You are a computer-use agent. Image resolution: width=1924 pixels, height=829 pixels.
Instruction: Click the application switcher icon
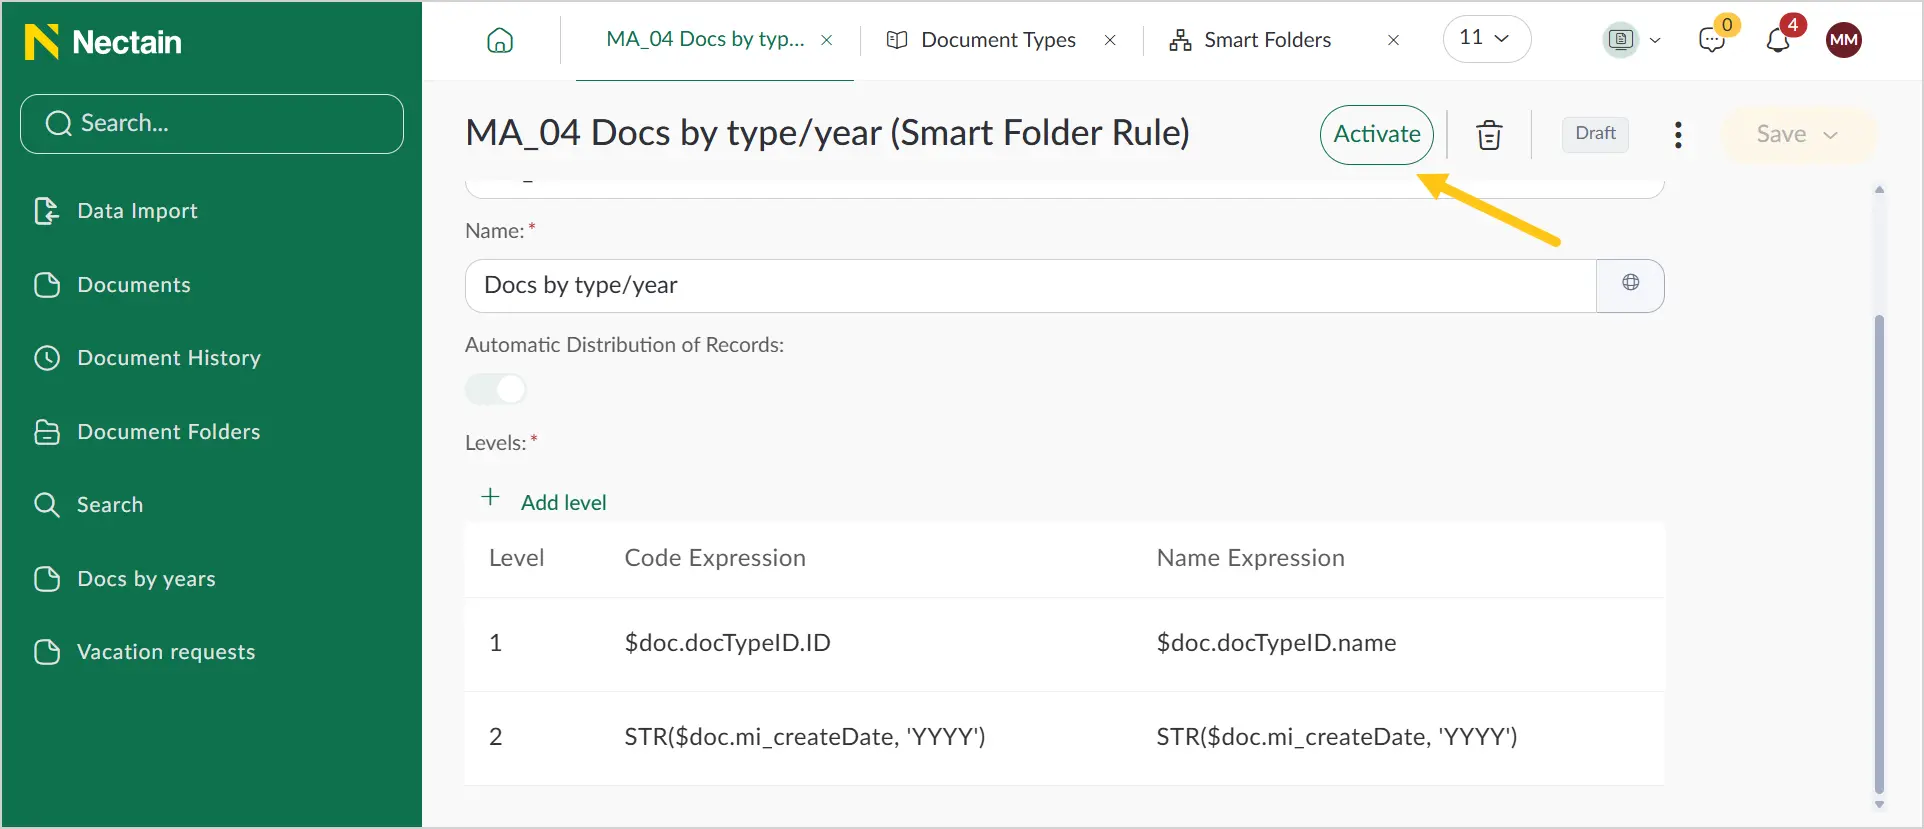coord(1621,40)
